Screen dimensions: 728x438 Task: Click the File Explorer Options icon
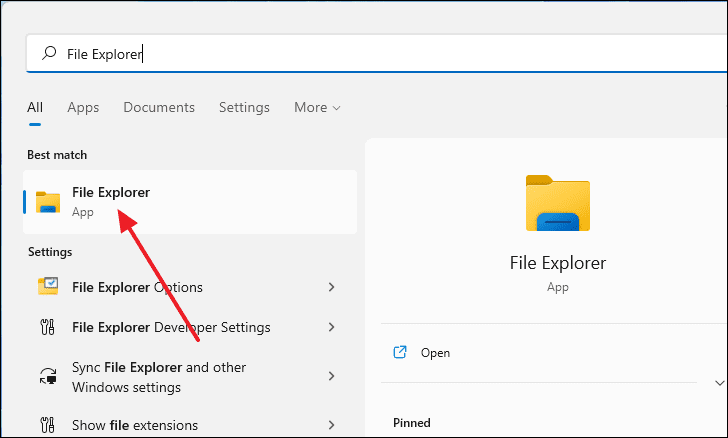click(x=48, y=287)
